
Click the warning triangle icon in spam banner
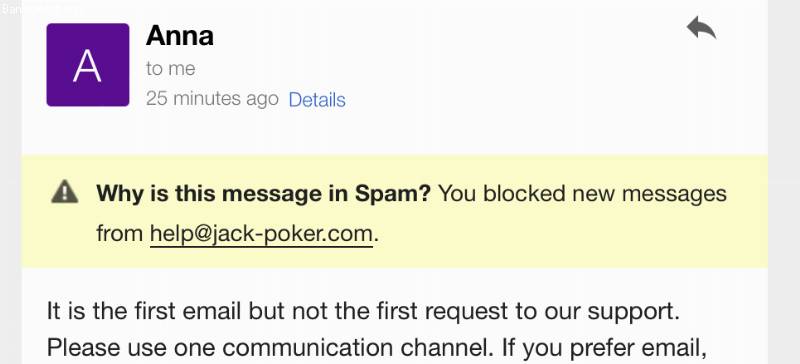click(65, 192)
